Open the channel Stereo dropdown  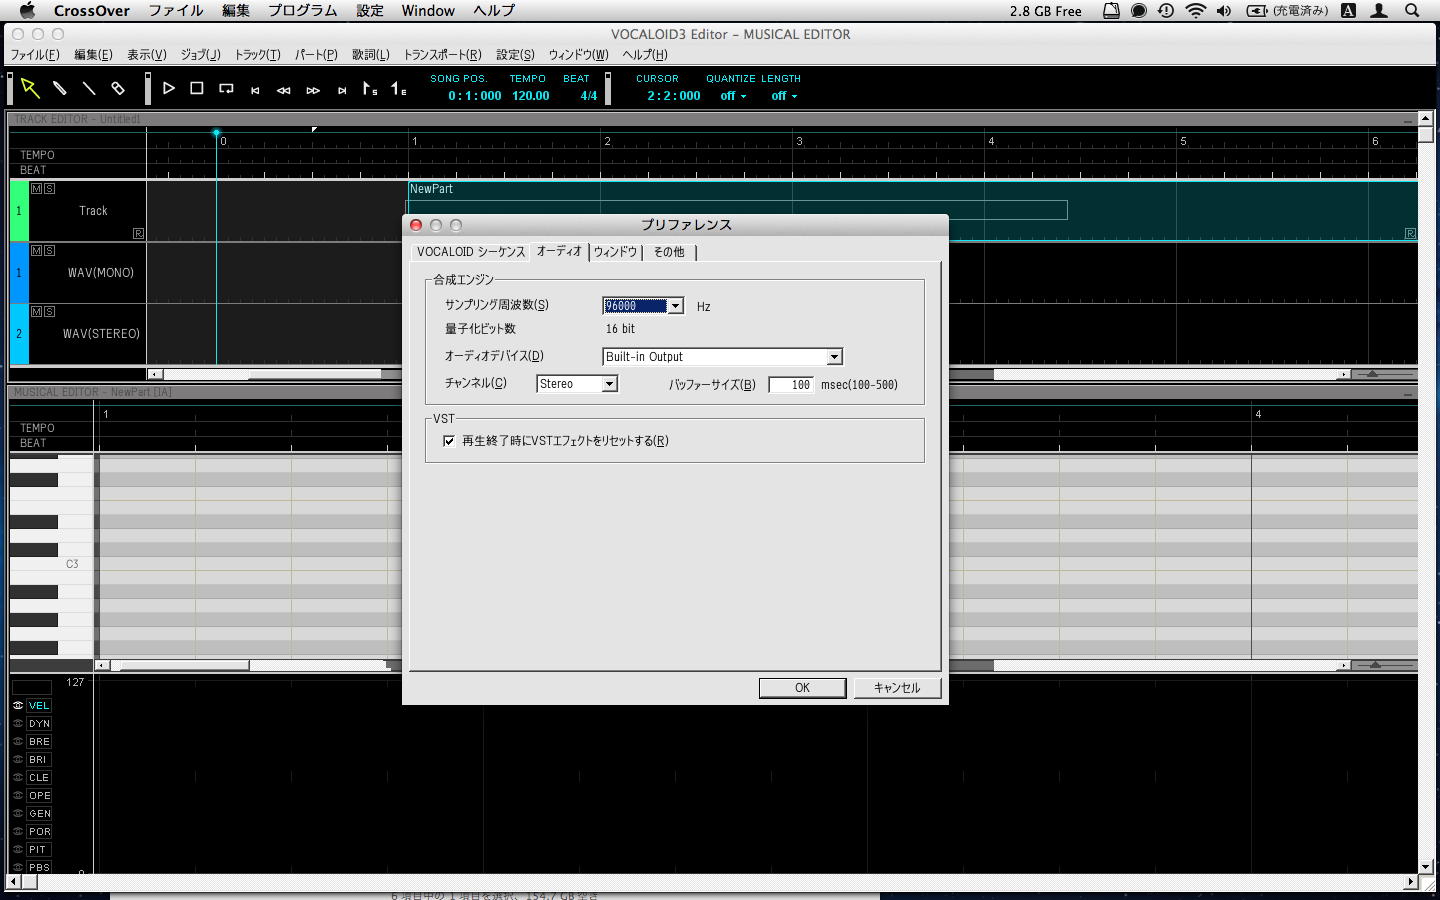609,384
